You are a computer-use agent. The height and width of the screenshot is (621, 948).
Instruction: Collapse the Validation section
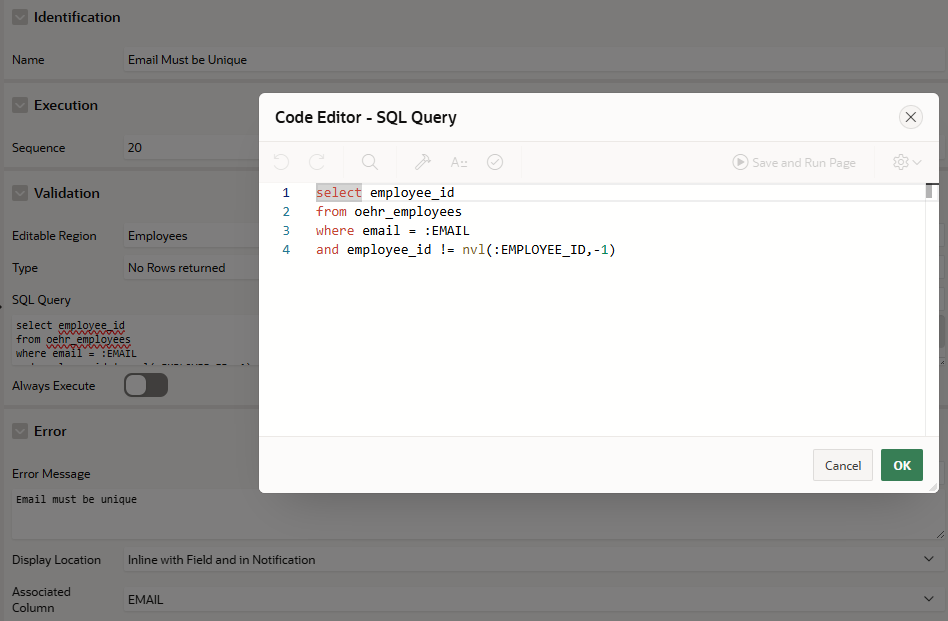point(20,193)
